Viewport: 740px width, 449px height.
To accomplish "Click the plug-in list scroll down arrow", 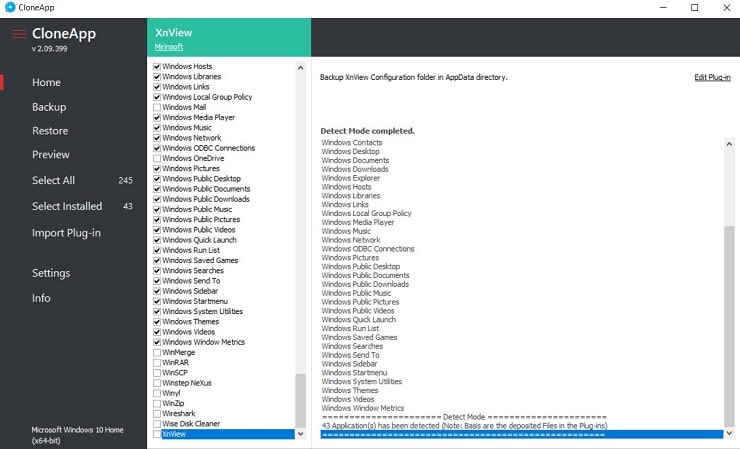I will [300, 433].
